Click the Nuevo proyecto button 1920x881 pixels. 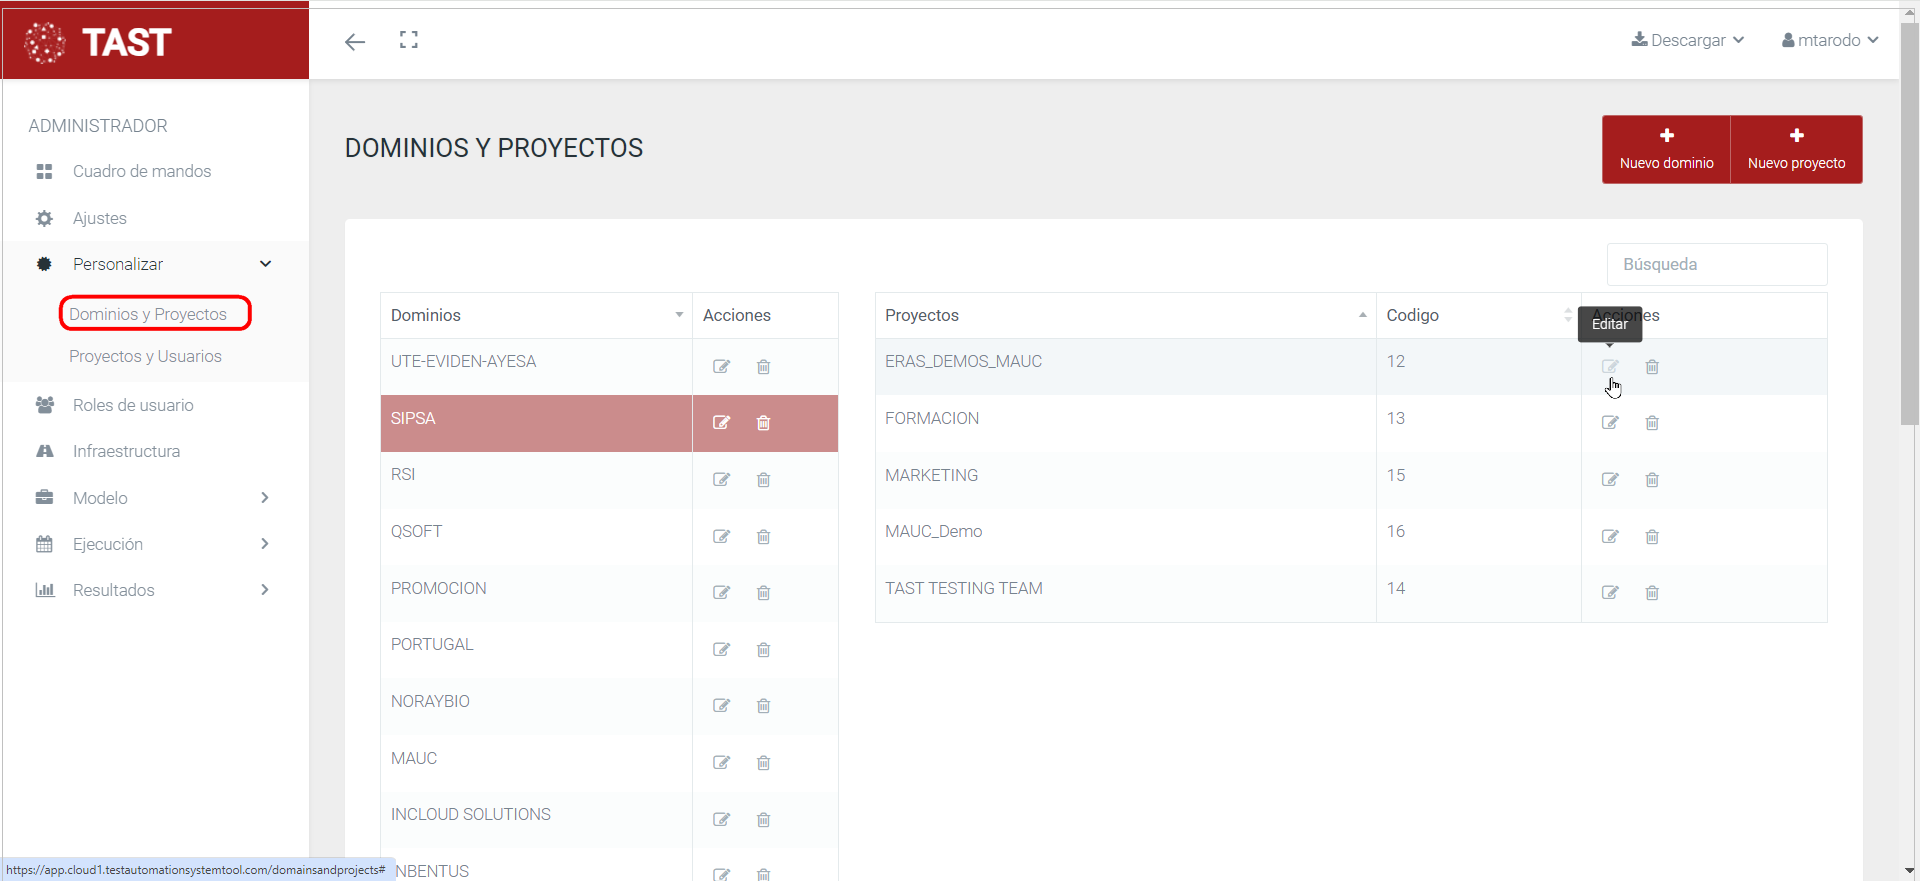(1796, 149)
